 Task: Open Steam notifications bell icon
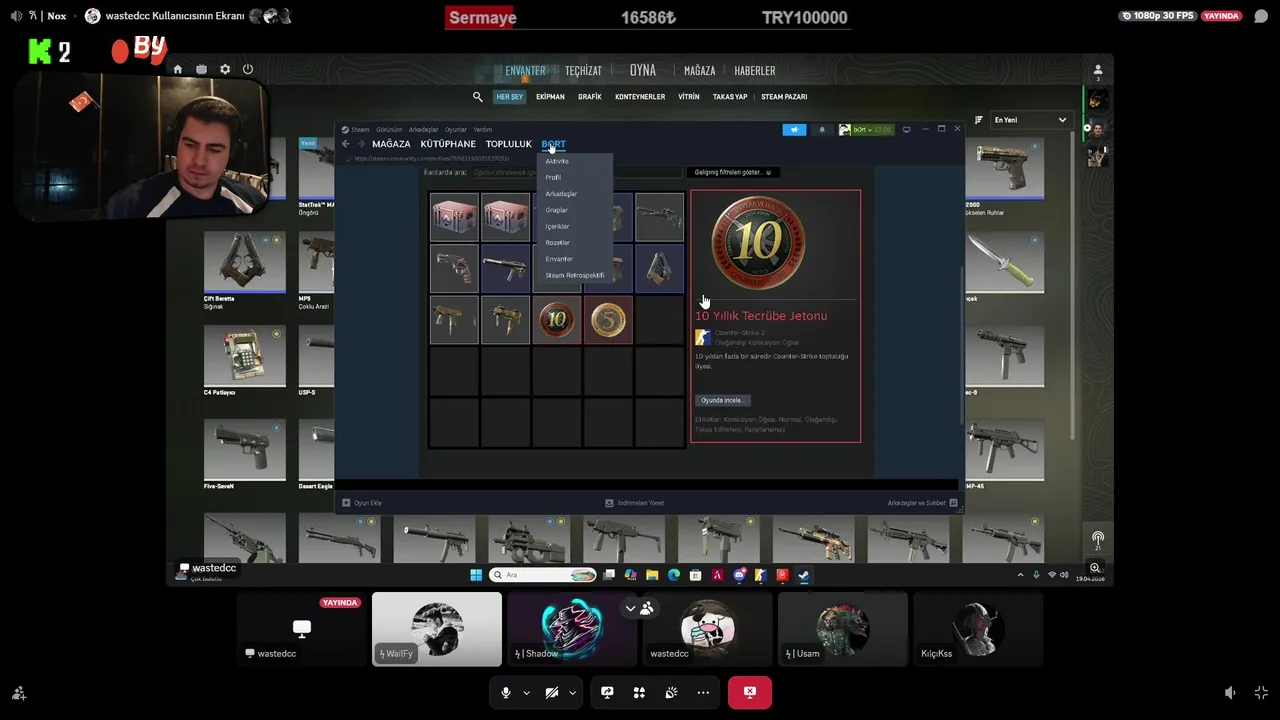[822, 129]
